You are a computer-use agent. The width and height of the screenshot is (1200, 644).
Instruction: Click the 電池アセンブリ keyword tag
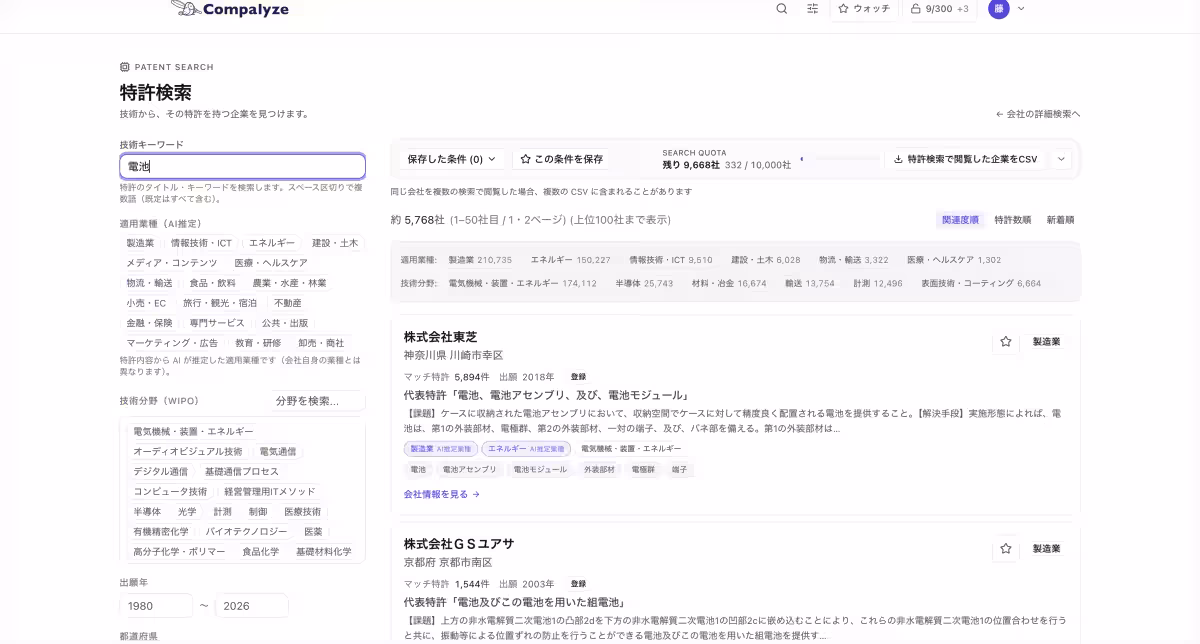coord(470,469)
